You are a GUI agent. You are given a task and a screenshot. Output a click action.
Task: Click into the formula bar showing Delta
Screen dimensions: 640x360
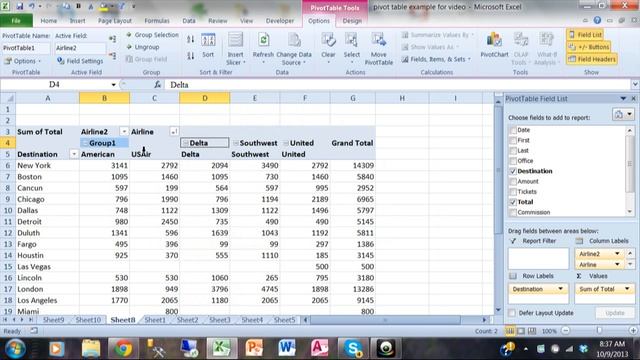click(398, 84)
